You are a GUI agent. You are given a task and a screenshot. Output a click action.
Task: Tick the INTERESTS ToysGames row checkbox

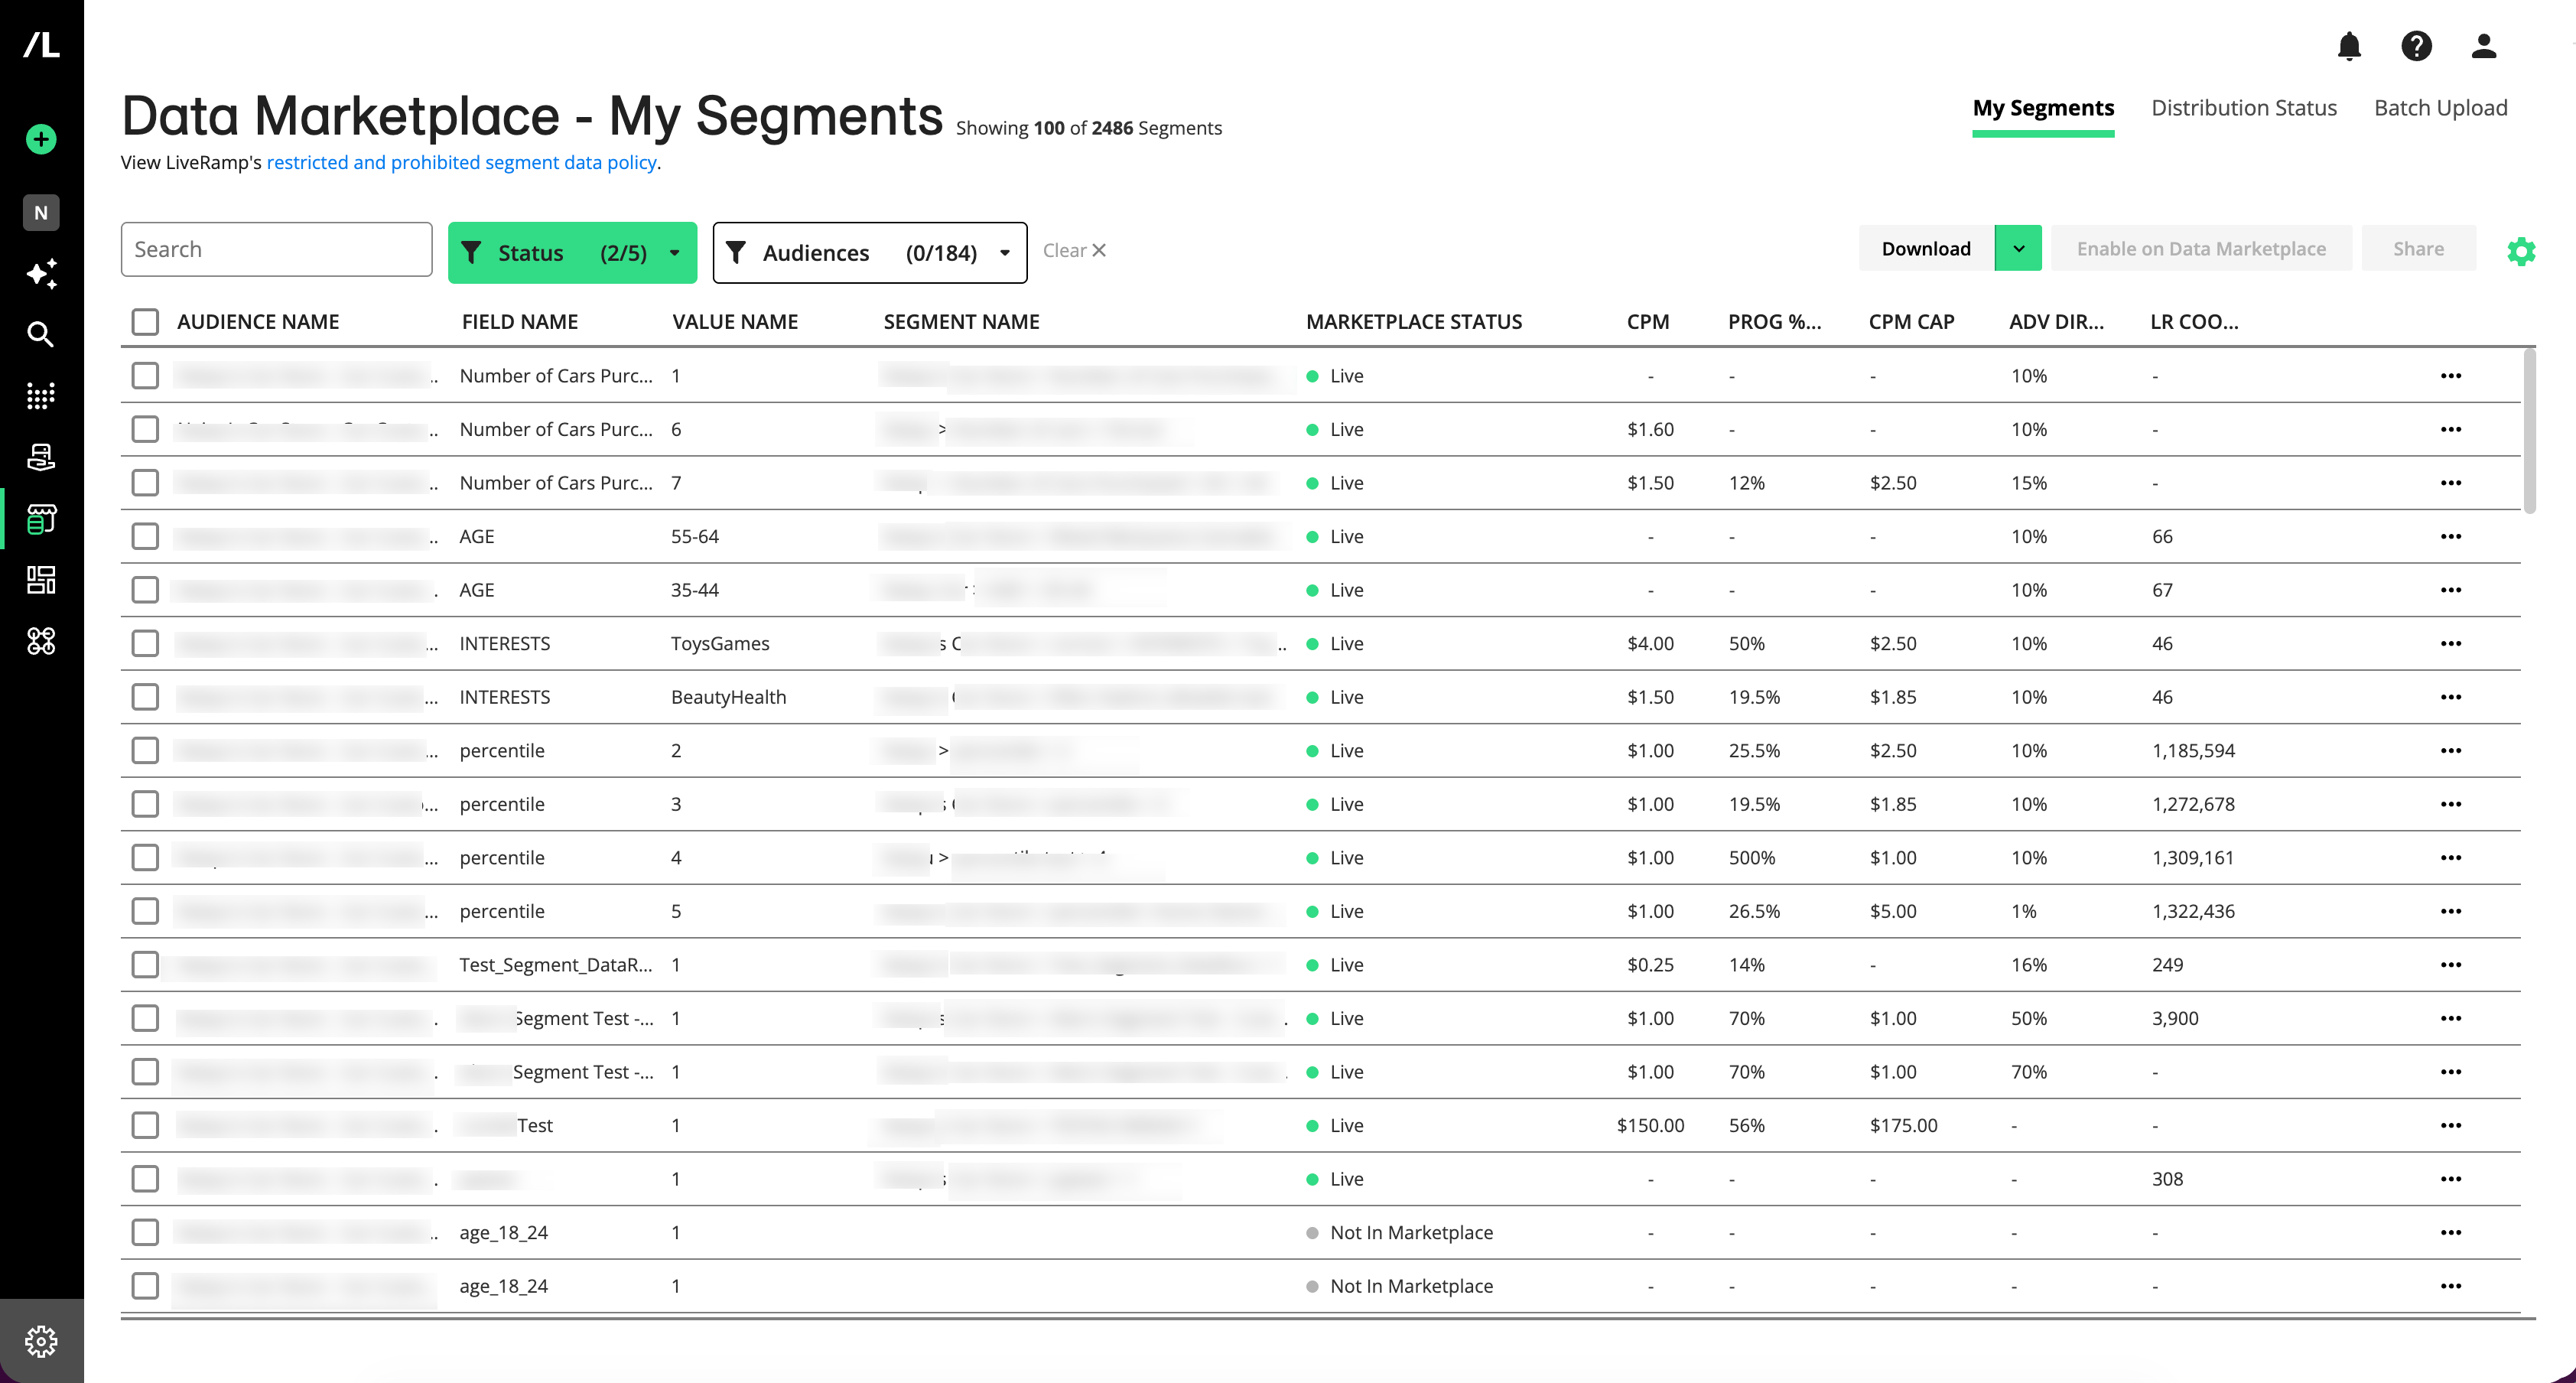tap(145, 643)
